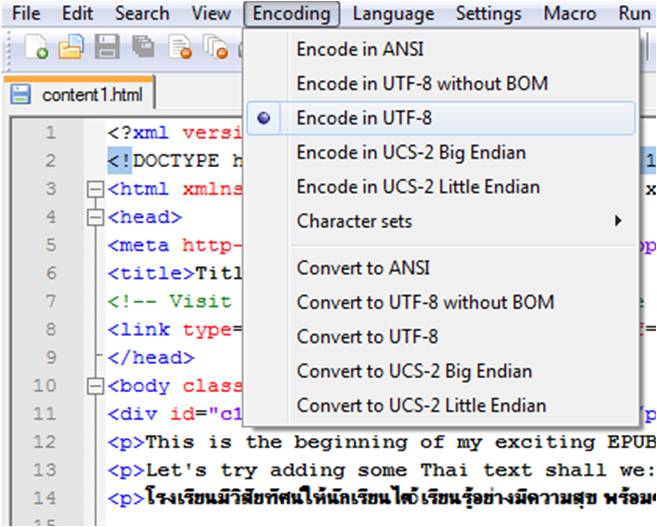Click the <title> tag on line 6
This screenshot has width=657, height=527.
[151, 274]
